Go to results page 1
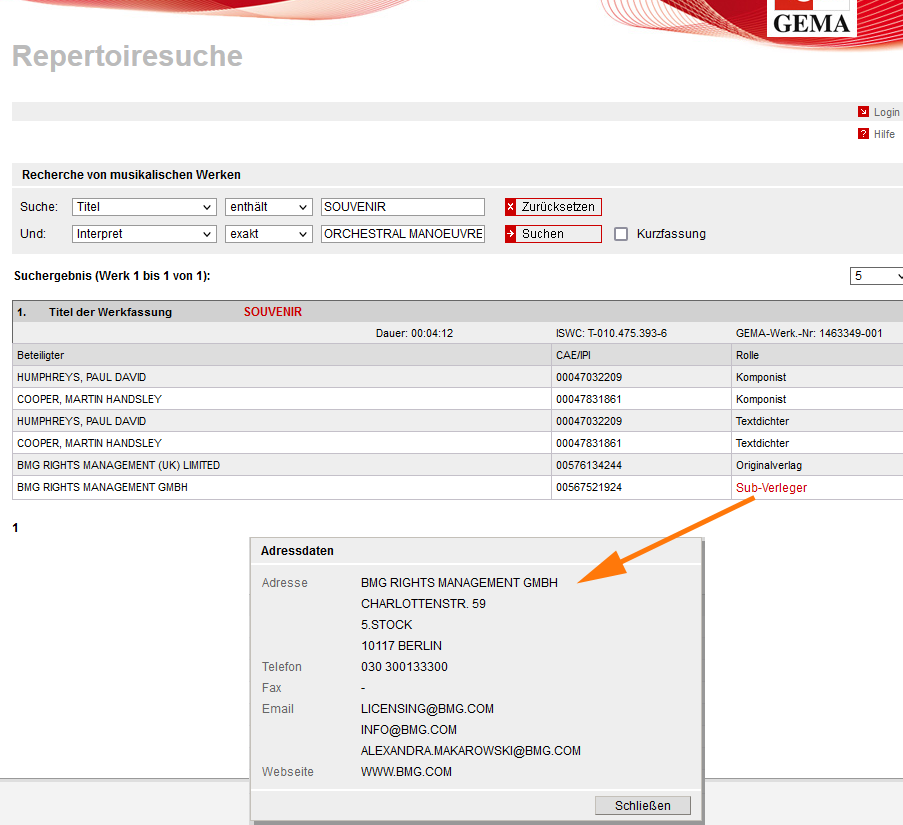 click(16, 527)
